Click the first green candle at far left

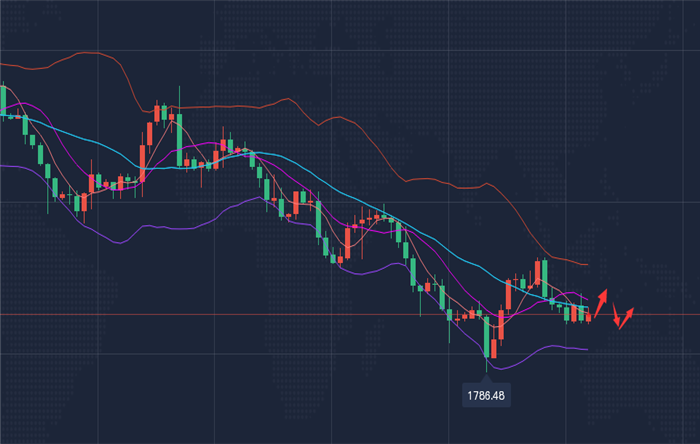click(4, 100)
